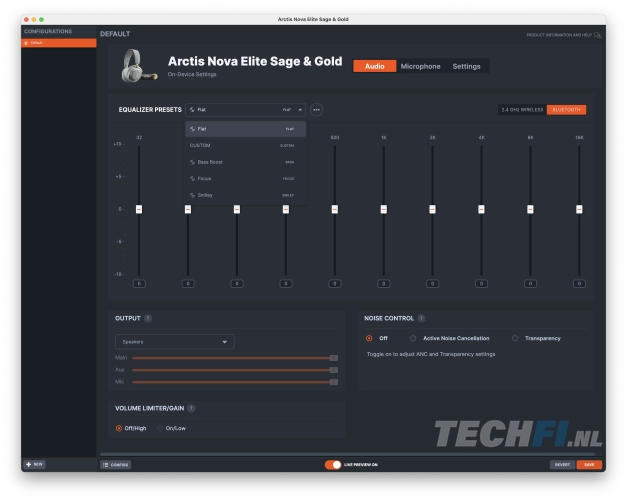Open the Configs list button
627x500 pixels.
(116, 465)
